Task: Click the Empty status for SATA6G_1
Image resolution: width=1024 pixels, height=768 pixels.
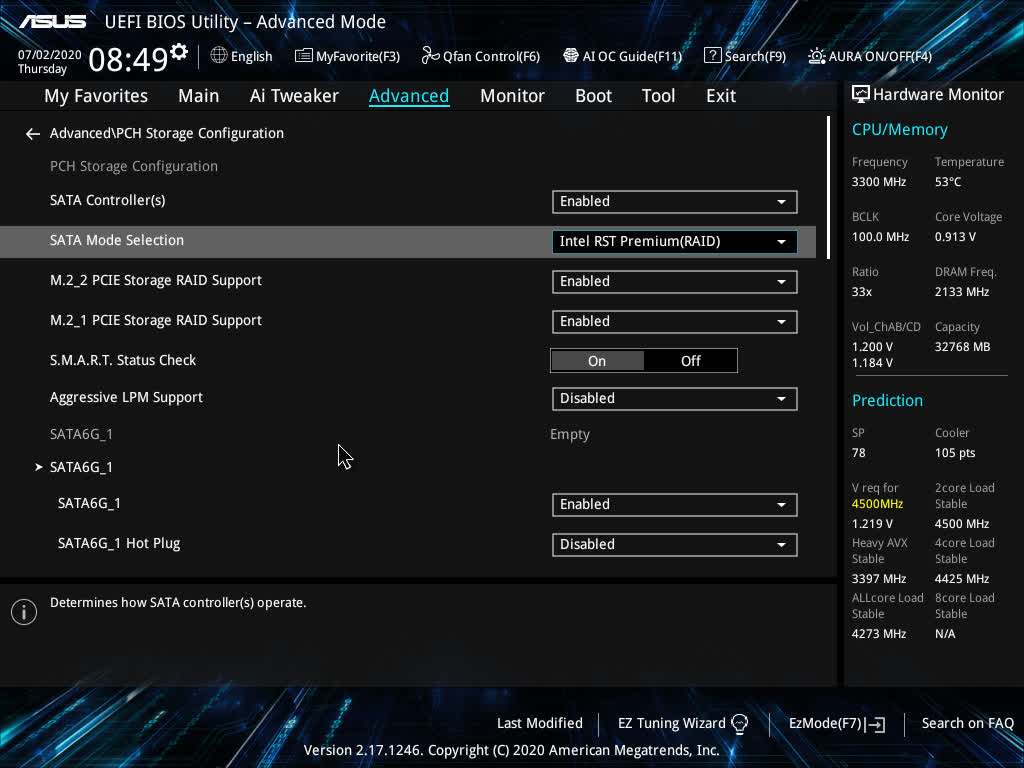Action: (x=569, y=435)
